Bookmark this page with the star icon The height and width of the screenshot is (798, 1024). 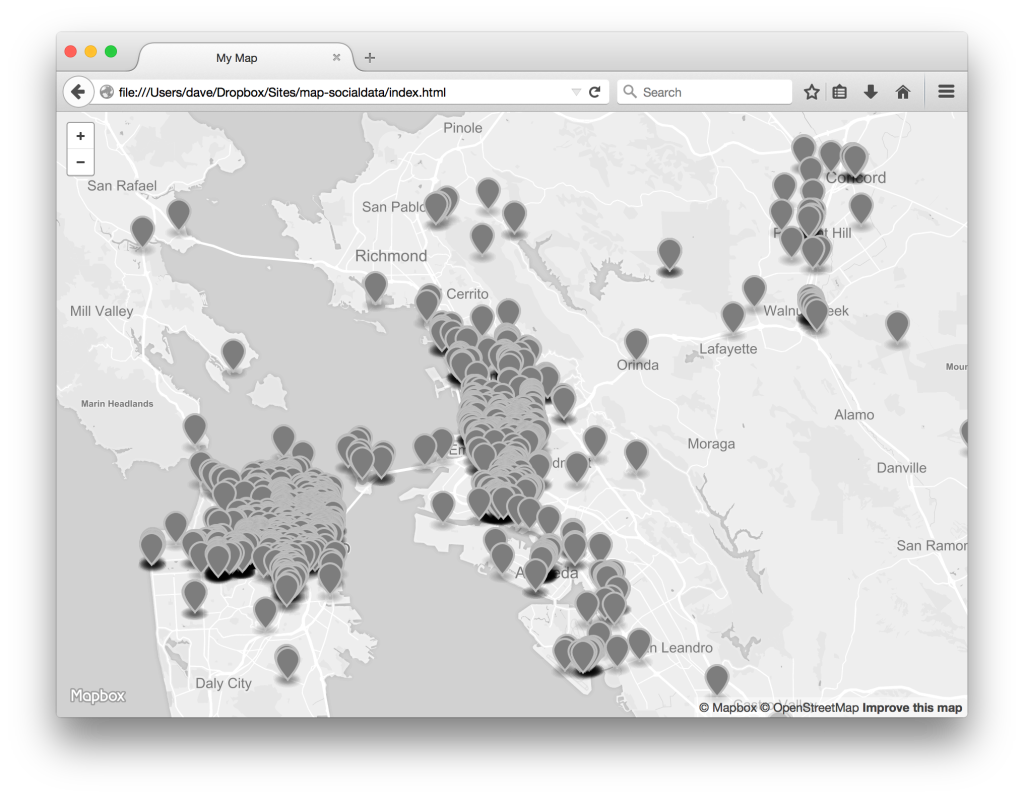[811, 91]
